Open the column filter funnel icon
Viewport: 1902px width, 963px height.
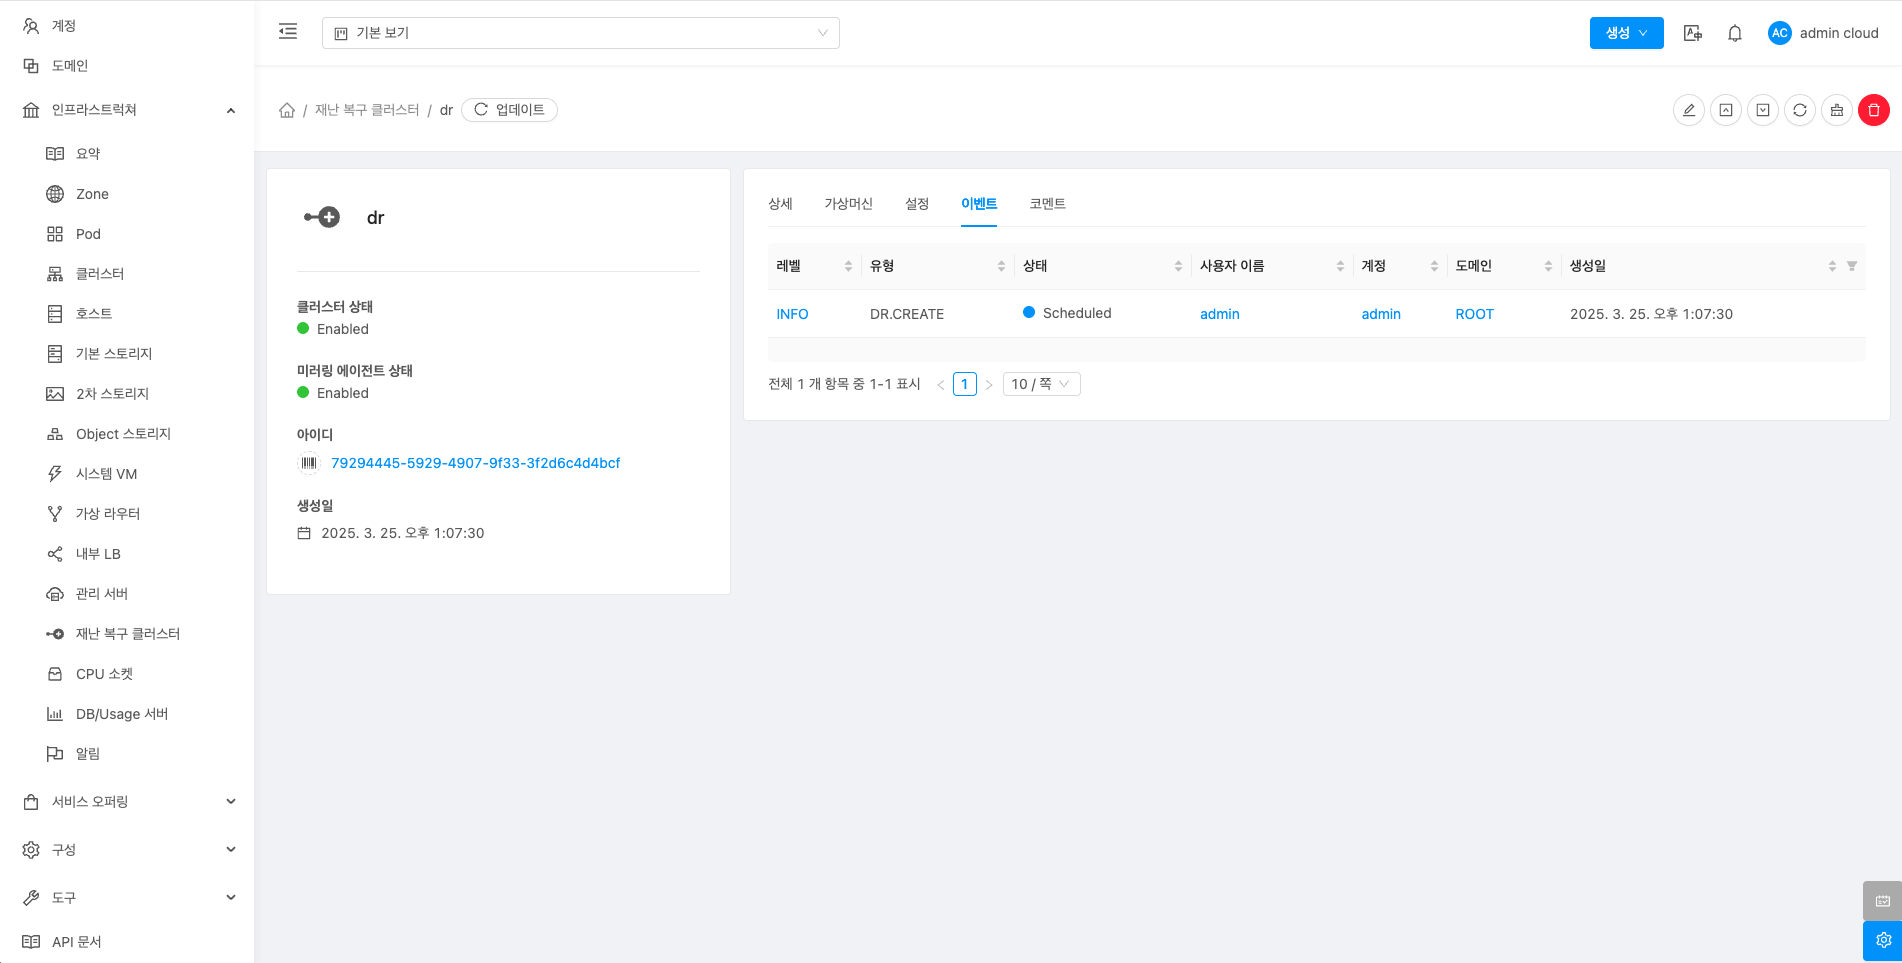1852,266
